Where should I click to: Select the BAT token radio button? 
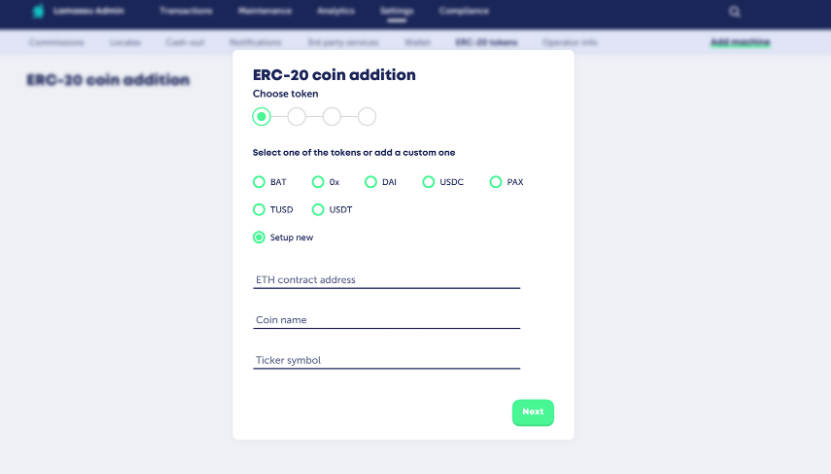point(259,182)
